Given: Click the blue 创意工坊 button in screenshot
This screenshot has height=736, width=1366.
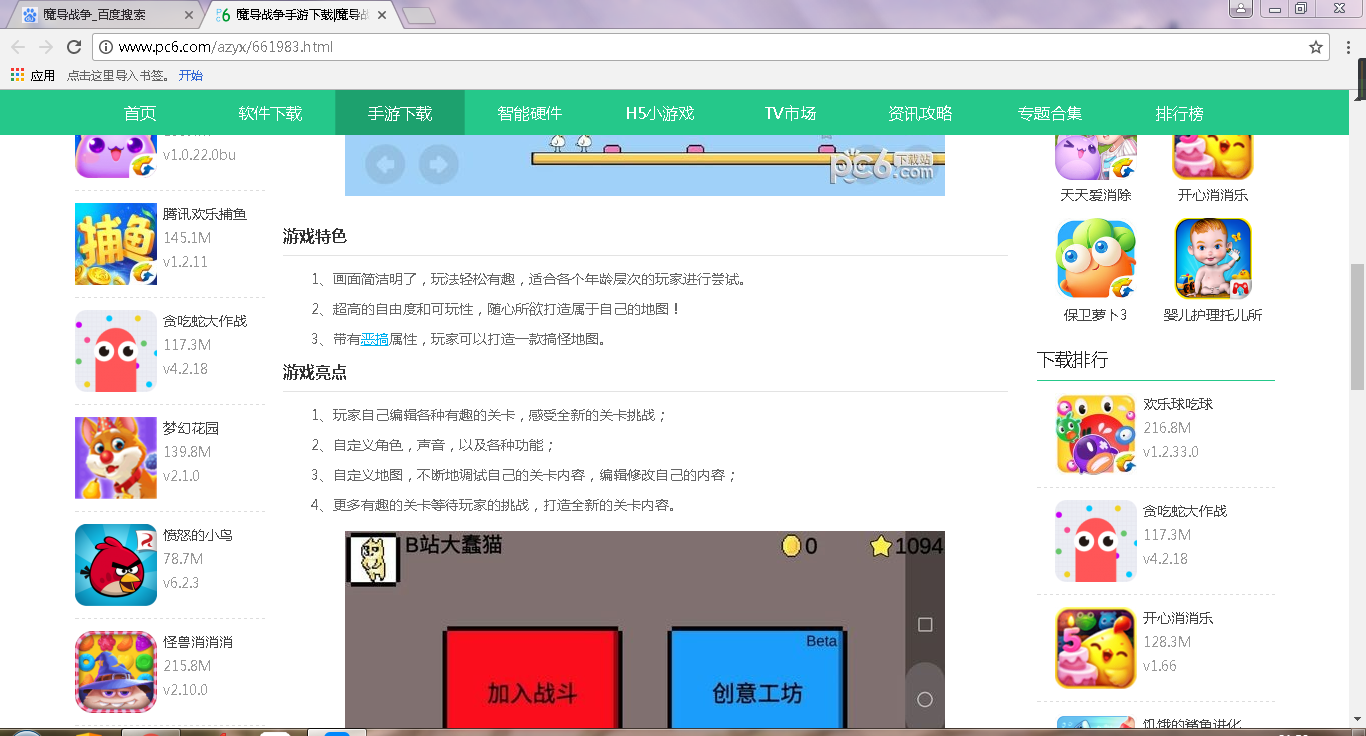Looking at the screenshot, I should [757, 679].
